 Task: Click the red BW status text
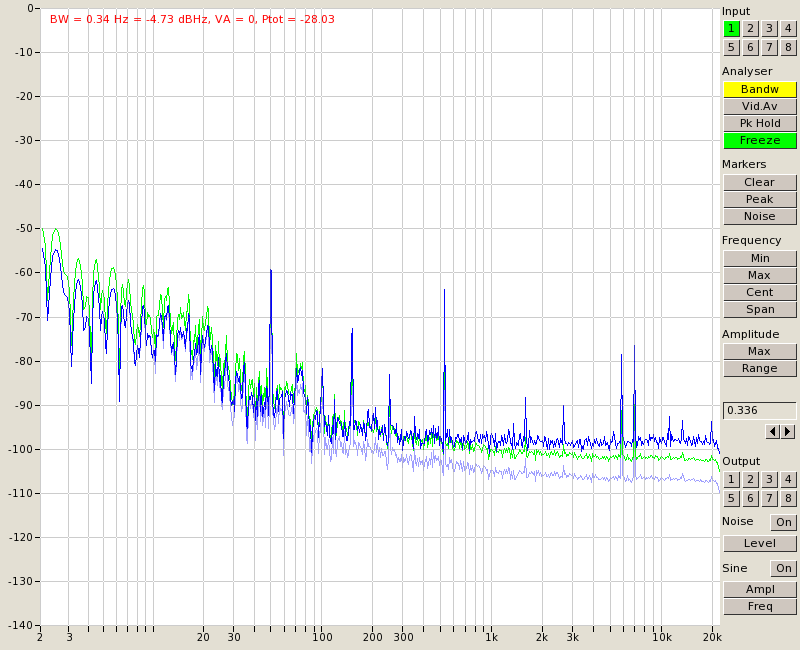tap(192, 19)
